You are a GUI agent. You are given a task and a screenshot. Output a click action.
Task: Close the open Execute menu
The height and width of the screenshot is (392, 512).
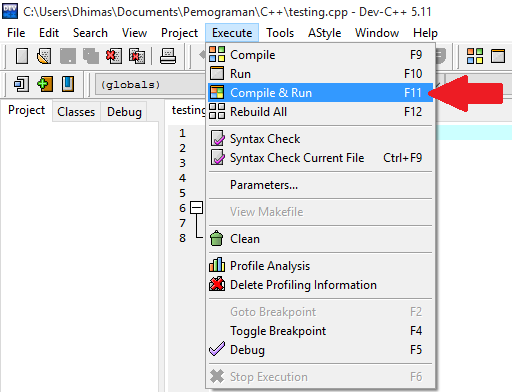(x=232, y=33)
